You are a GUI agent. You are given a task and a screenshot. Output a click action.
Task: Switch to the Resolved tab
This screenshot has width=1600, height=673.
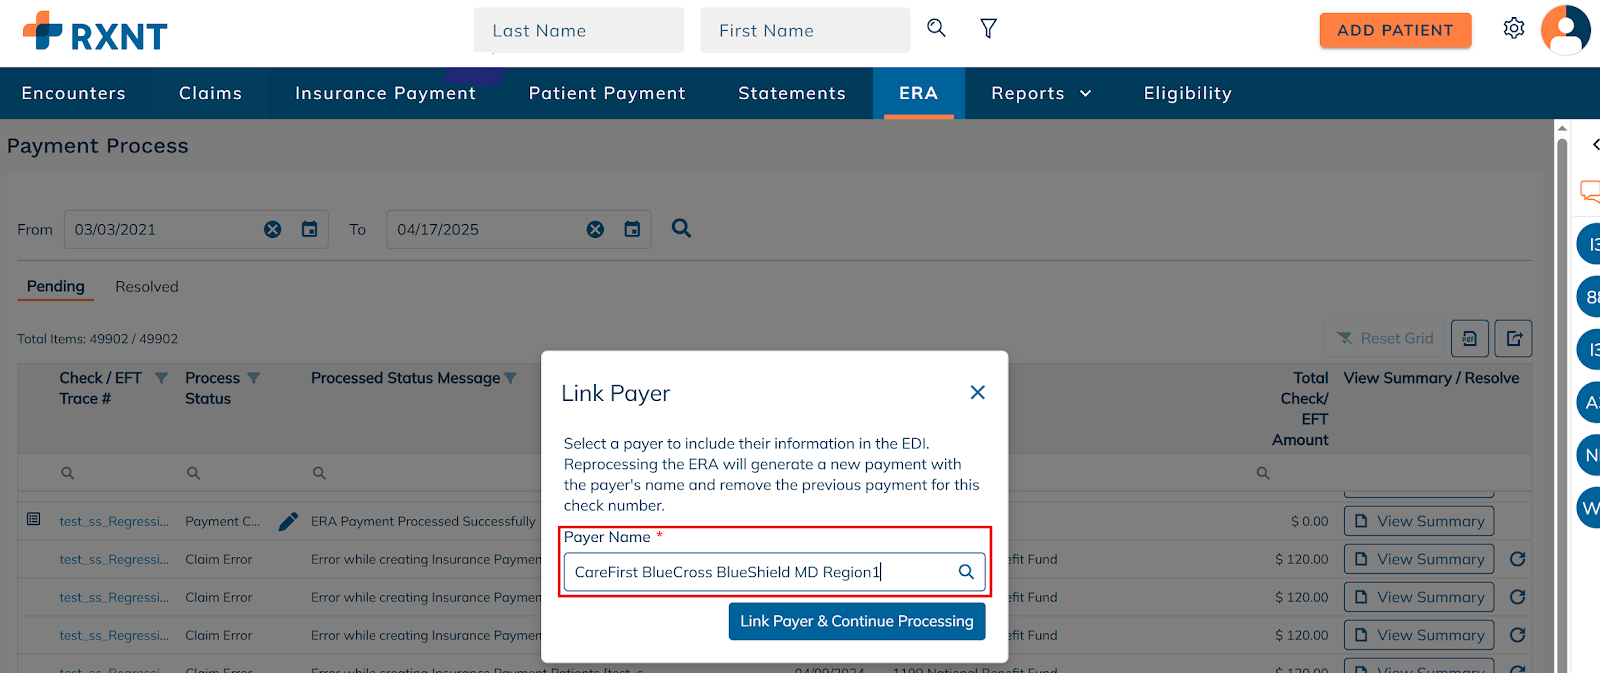pyautogui.click(x=146, y=287)
